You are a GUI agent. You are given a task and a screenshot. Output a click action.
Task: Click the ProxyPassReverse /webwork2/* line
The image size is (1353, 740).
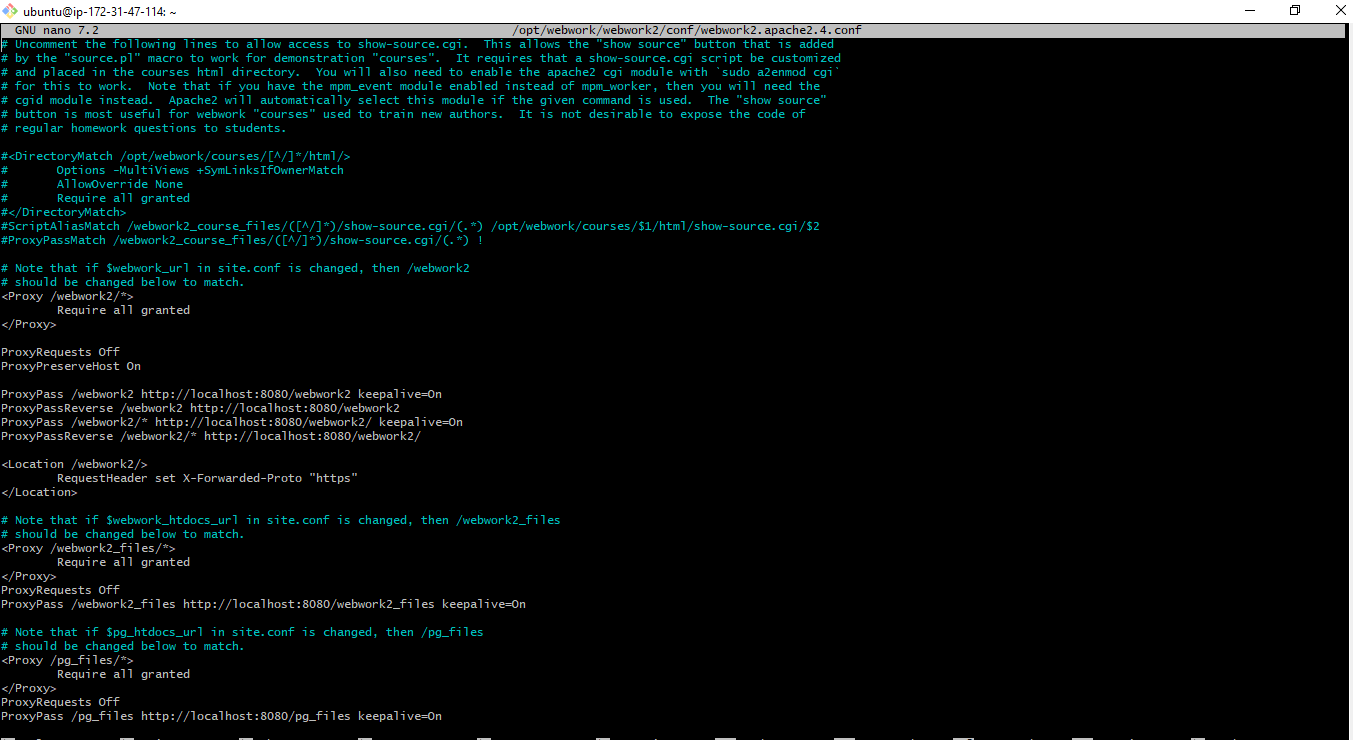tap(211, 436)
